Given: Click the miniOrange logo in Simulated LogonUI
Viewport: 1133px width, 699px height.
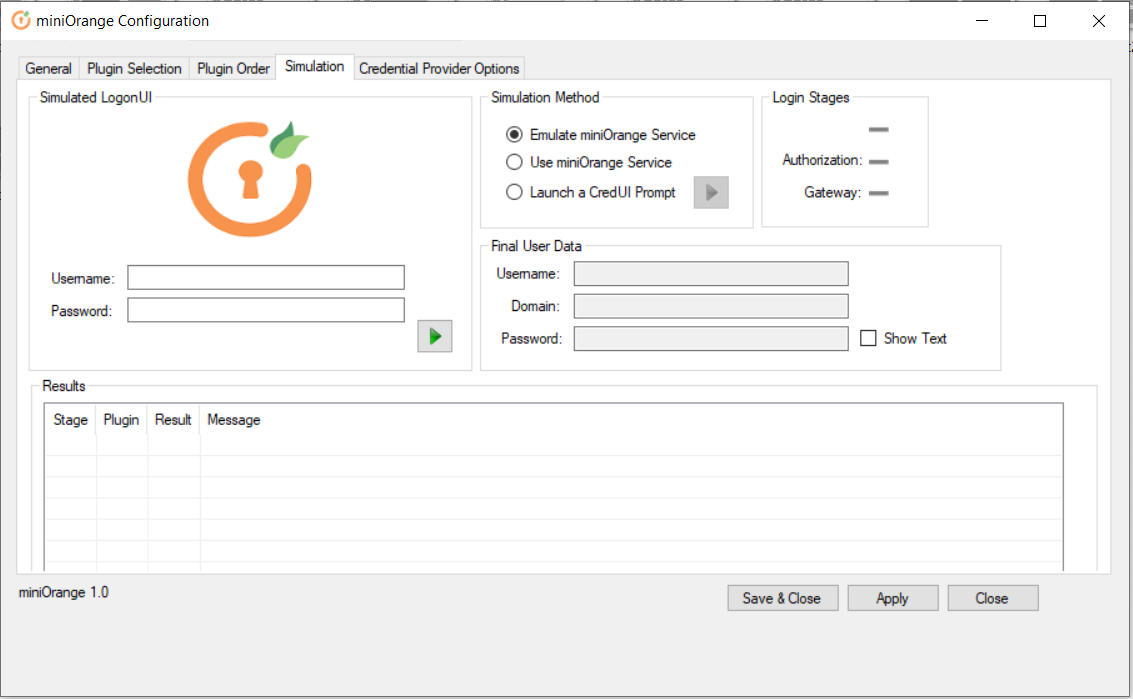Looking at the screenshot, I should click(x=250, y=179).
